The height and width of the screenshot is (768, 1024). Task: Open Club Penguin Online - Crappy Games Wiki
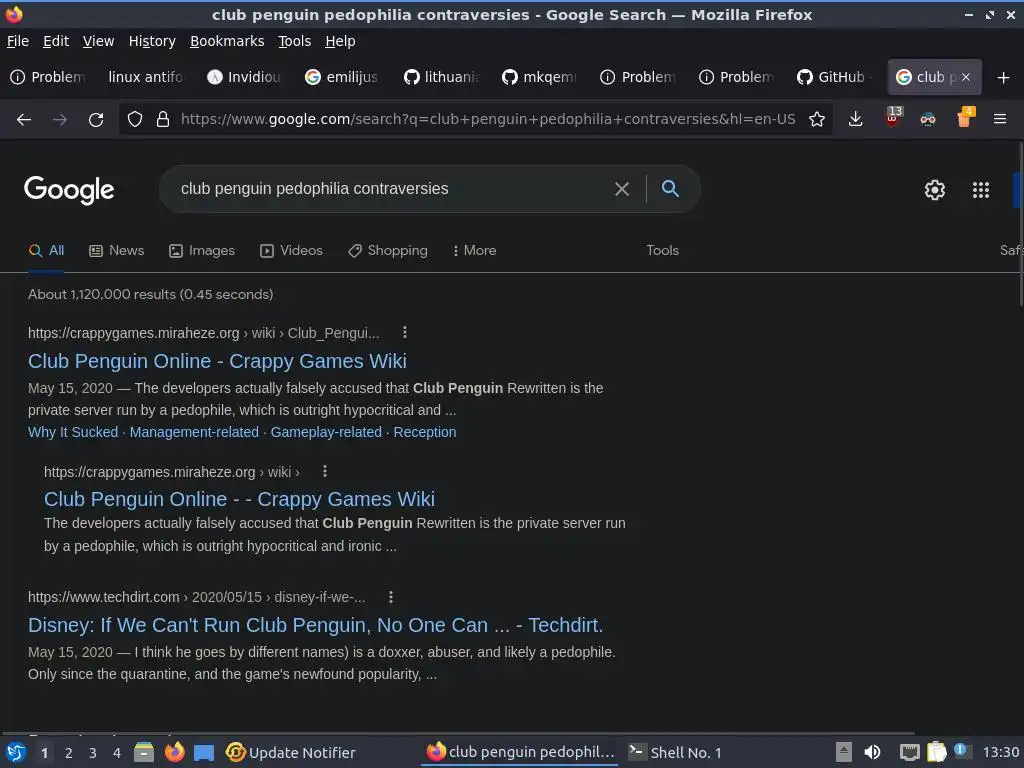217,361
